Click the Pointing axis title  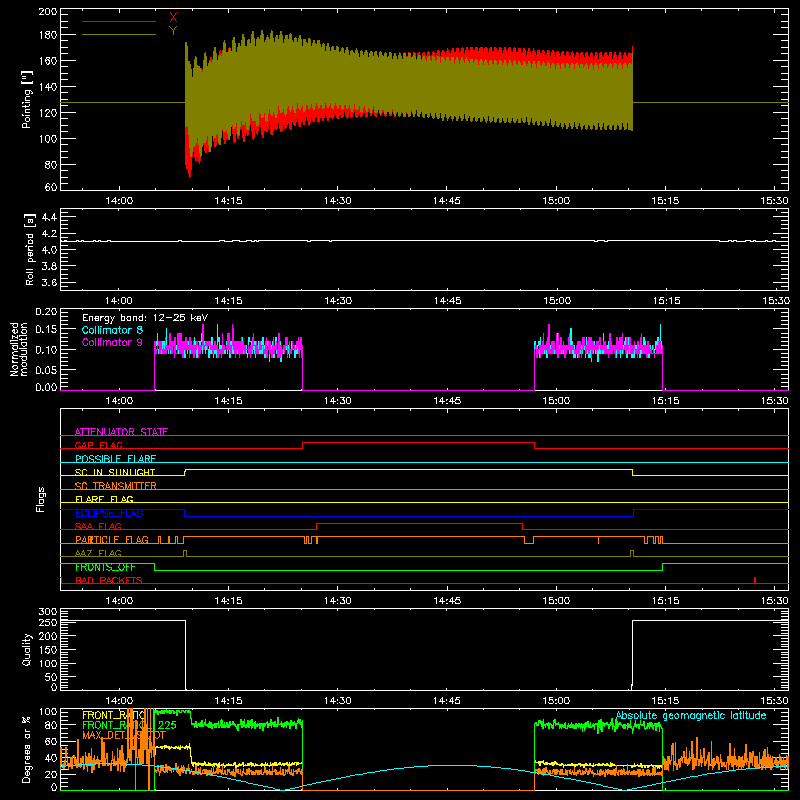[x=27, y=100]
